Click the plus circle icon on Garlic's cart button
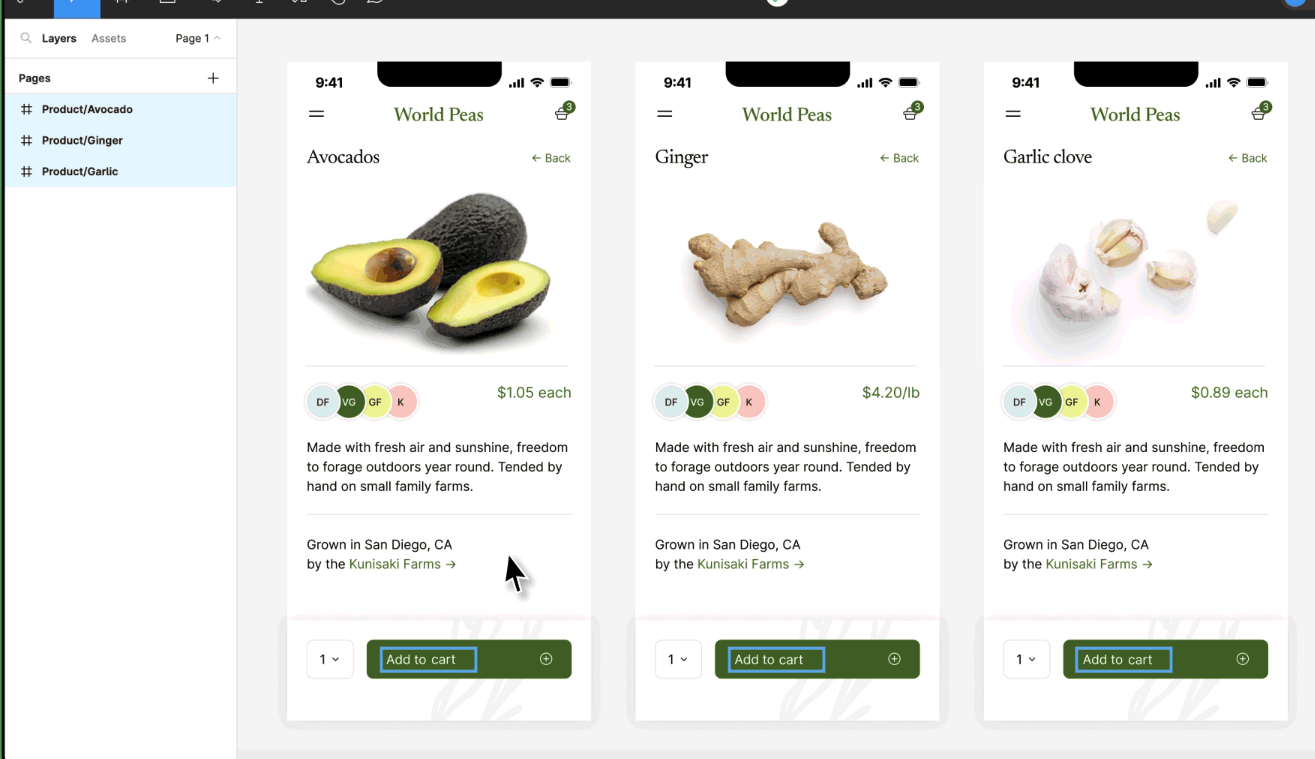Image resolution: width=1315 pixels, height=759 pixels. pos(1243,659)
